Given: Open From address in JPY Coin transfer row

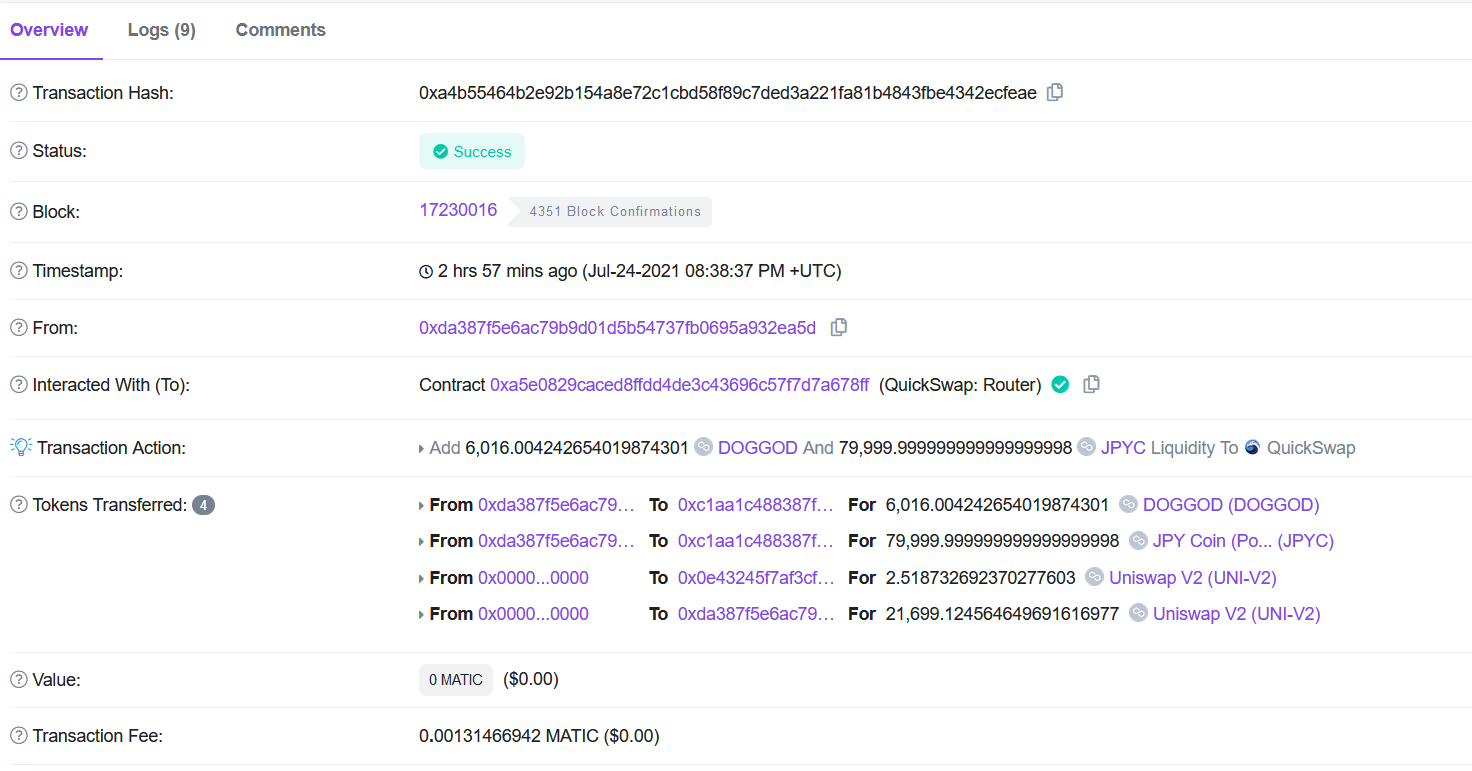Looking at the screenshot, I should coord(556,541).
